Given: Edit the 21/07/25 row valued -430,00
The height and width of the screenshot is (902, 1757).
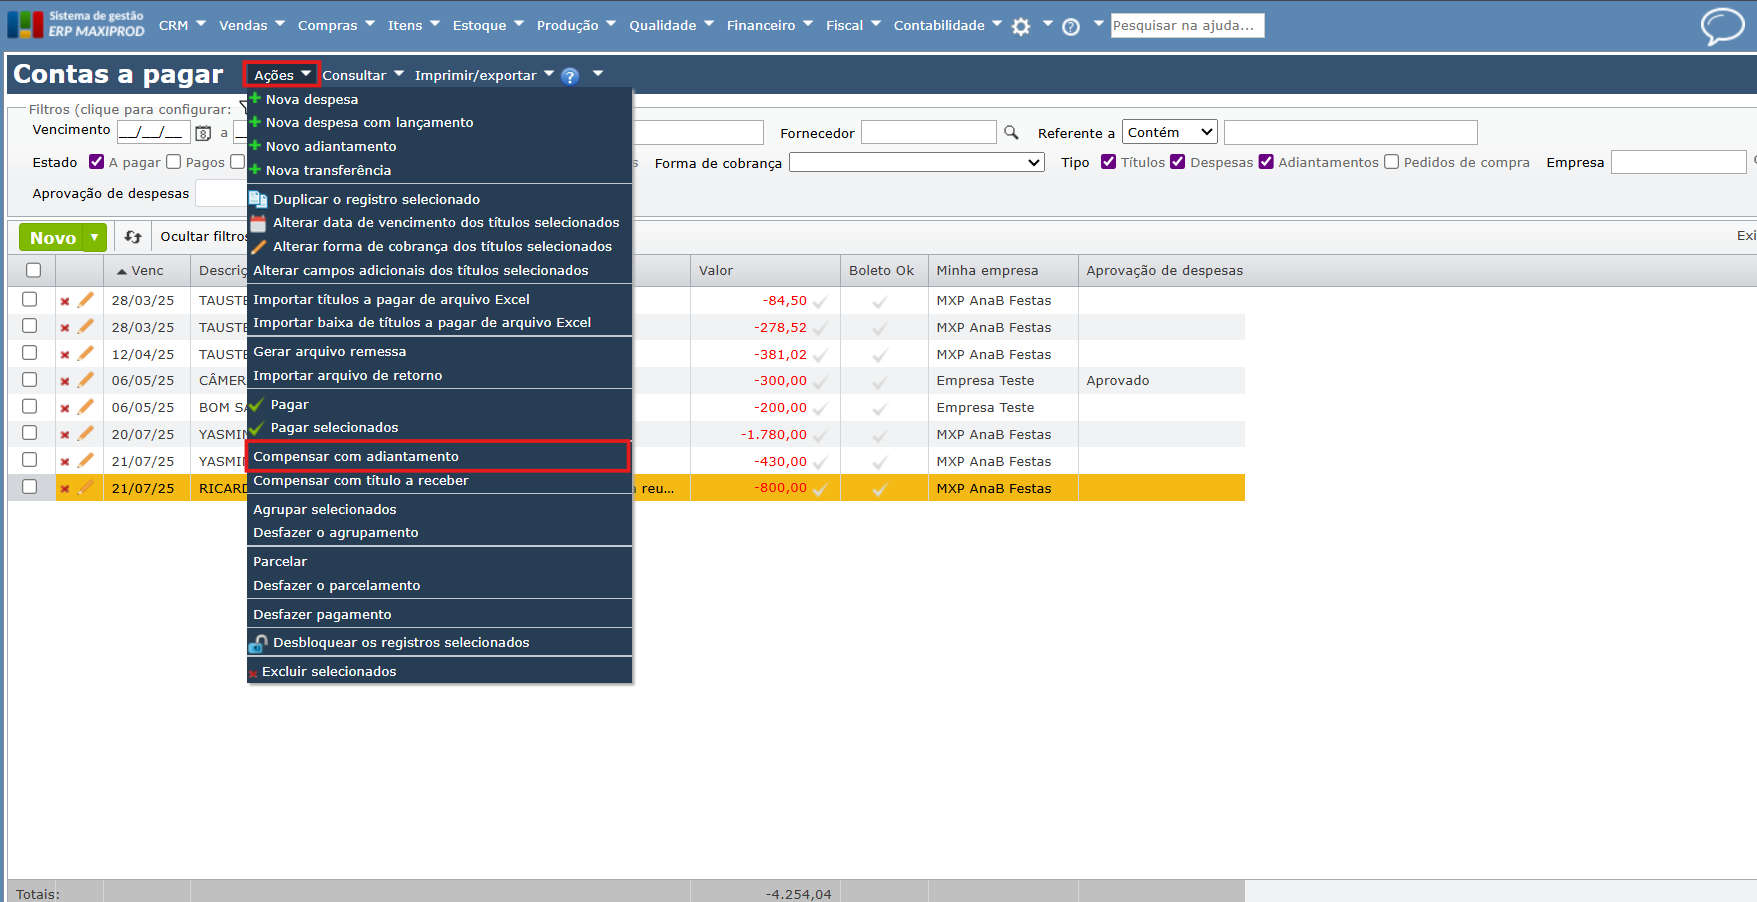Looking at the screenshot, I should (x=86, y=461).
